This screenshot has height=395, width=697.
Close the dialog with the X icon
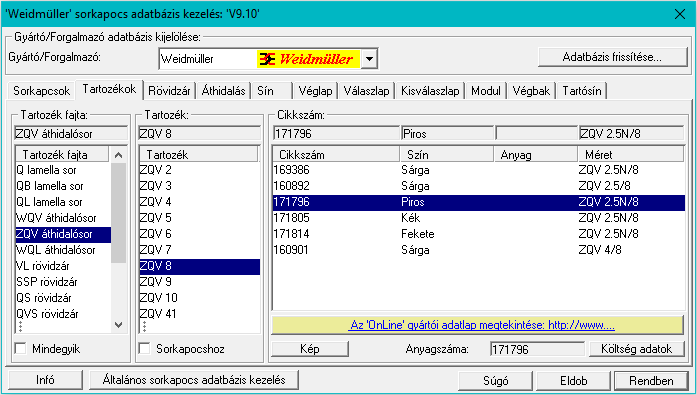point(680,14)
